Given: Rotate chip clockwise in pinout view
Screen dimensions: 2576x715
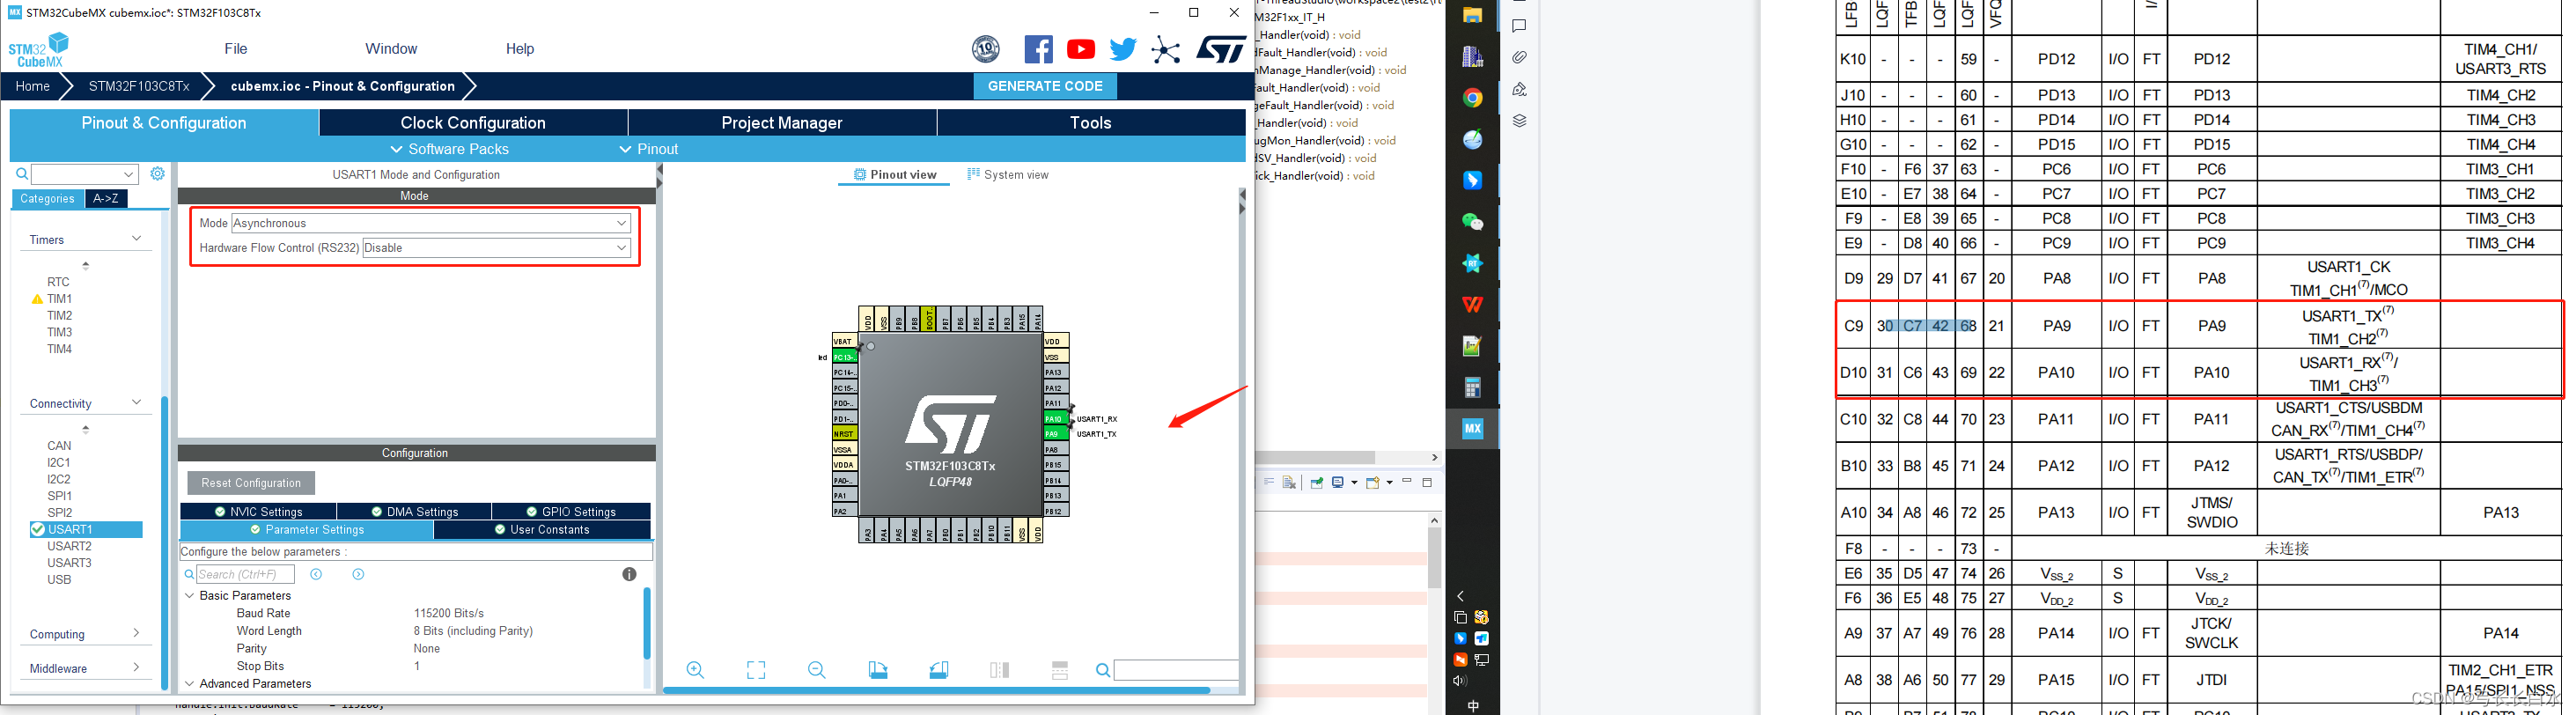Looking at the screenshot, I should (878, 670).
